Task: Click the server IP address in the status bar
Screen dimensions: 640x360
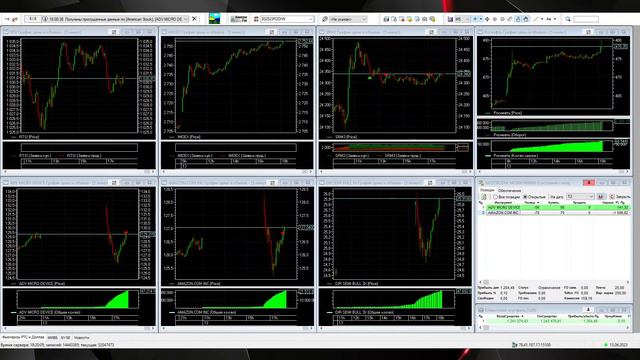Action: (x=534, y=345)
